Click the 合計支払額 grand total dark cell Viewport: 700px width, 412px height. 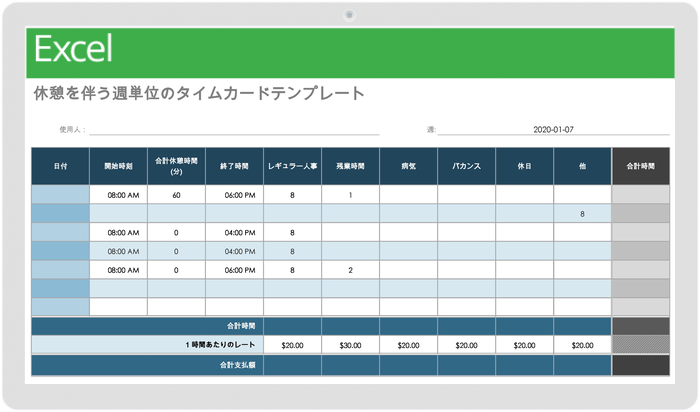click(641, 365)
